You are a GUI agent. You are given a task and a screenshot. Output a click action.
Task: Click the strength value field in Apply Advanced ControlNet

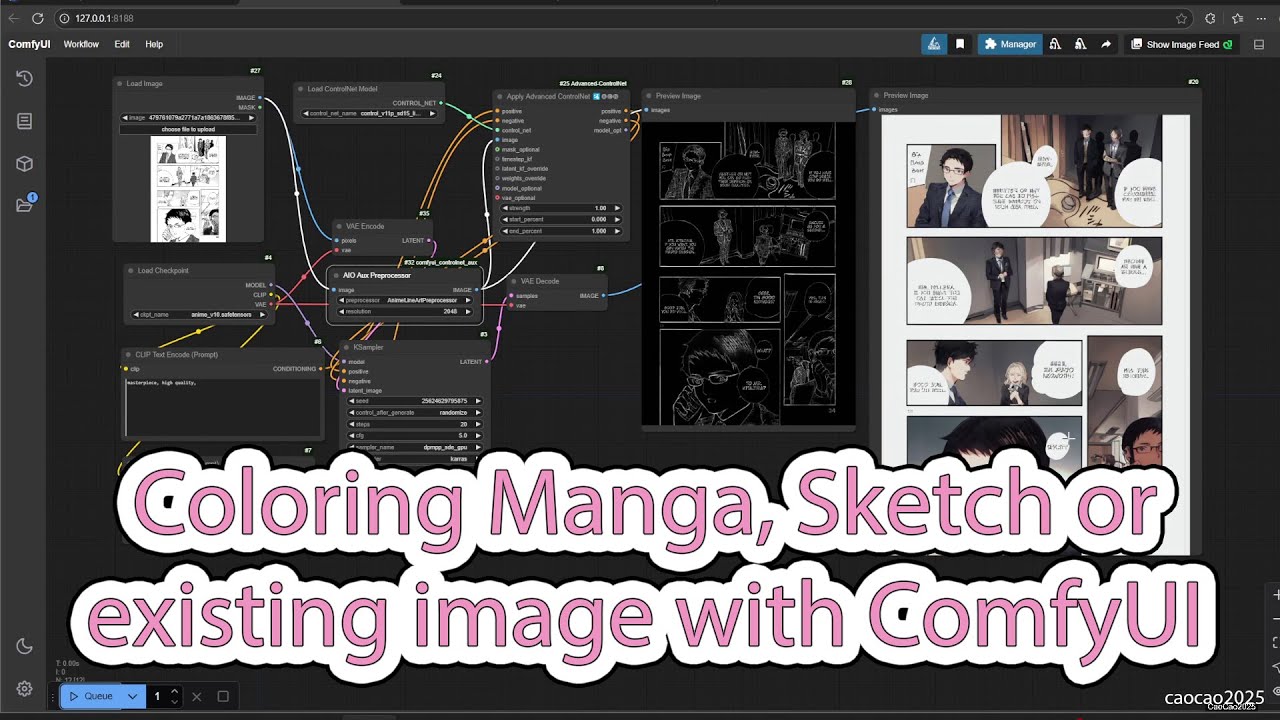560,208
